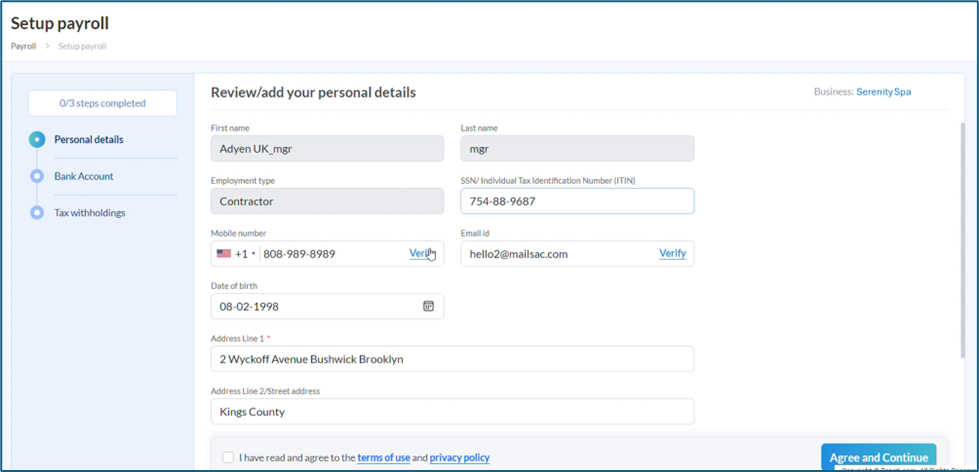Click the US flag country icon

(223, 254)
